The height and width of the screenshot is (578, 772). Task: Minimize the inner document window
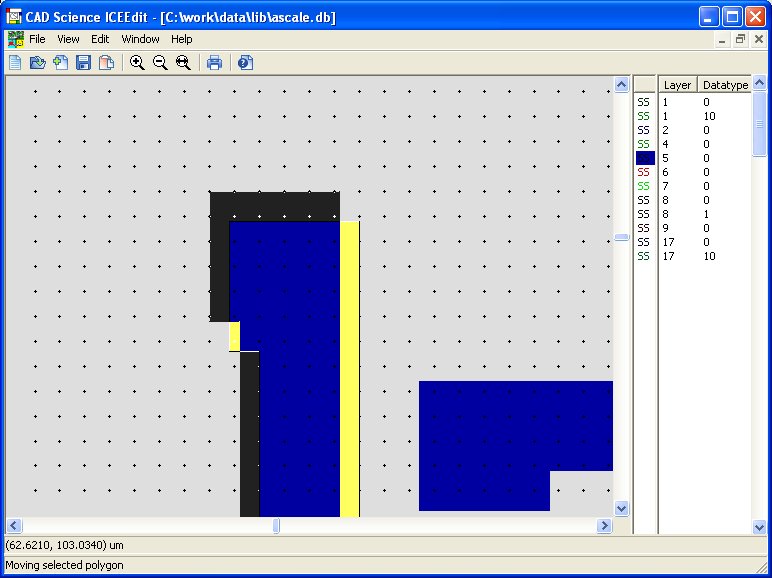(x=722, y=40)
